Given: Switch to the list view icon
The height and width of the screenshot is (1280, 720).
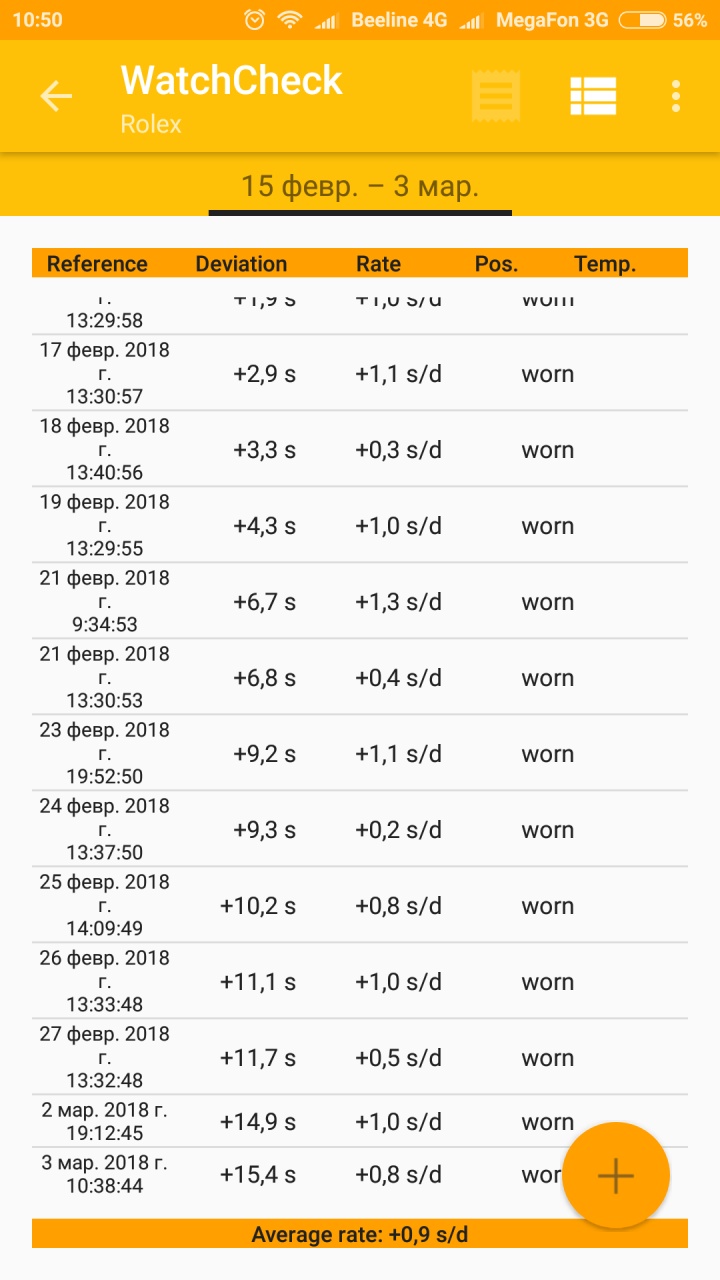Looking at the screenshot, I should click(593, 96).
